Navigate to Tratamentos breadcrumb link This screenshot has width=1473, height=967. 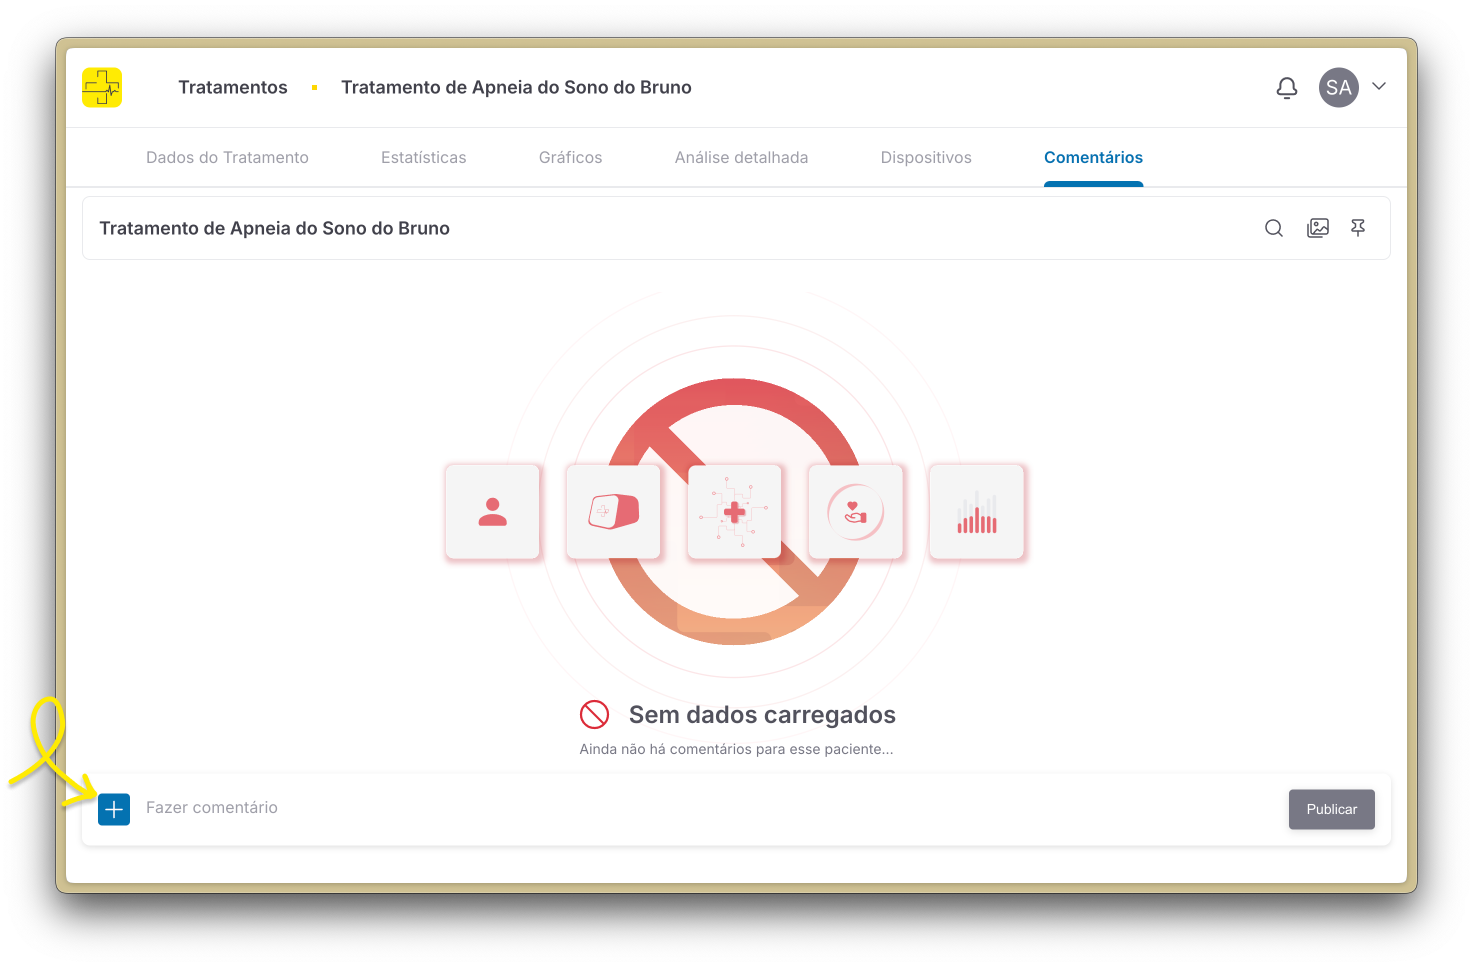233,88
